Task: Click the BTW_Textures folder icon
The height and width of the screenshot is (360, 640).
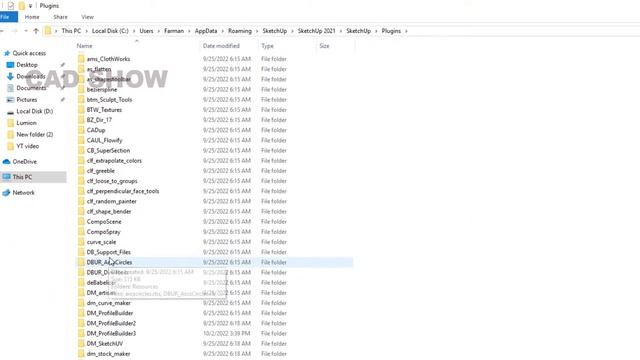Action: [81, 110]
